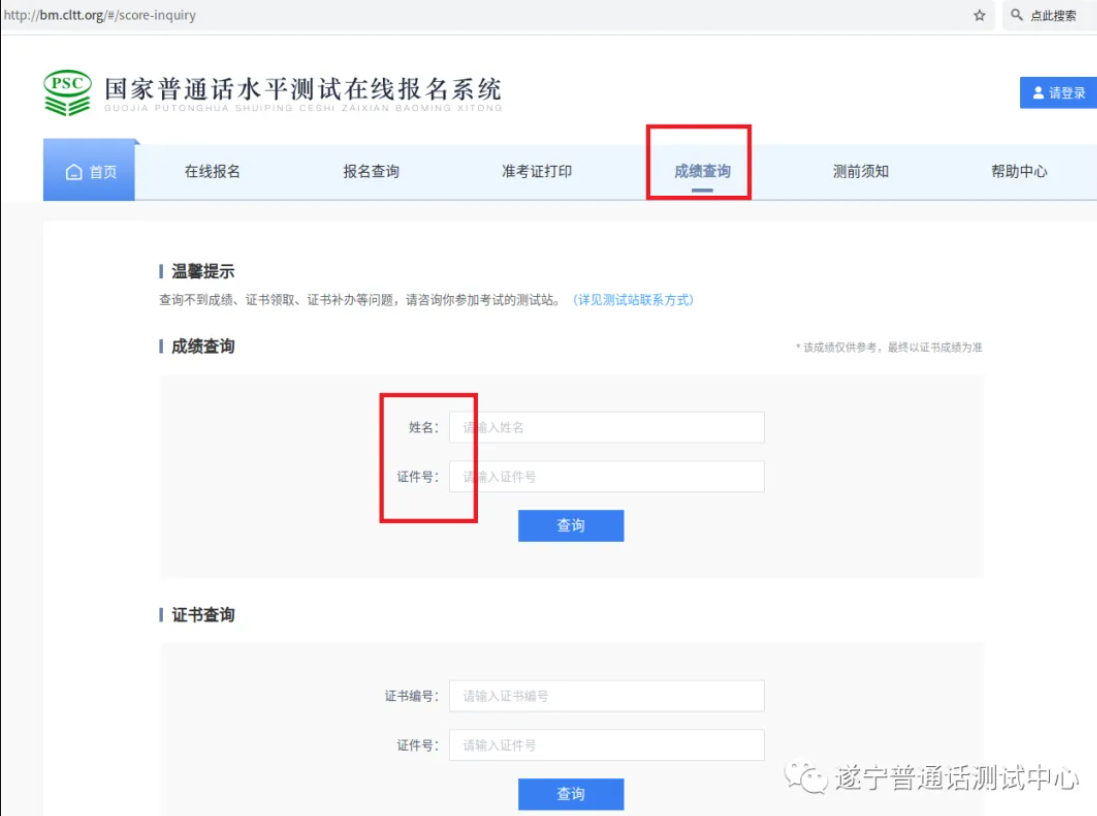The width and height of the screenshot is (1097, 816).
Task: Click the magnifier icon in browser search box
Action: 1017,16
